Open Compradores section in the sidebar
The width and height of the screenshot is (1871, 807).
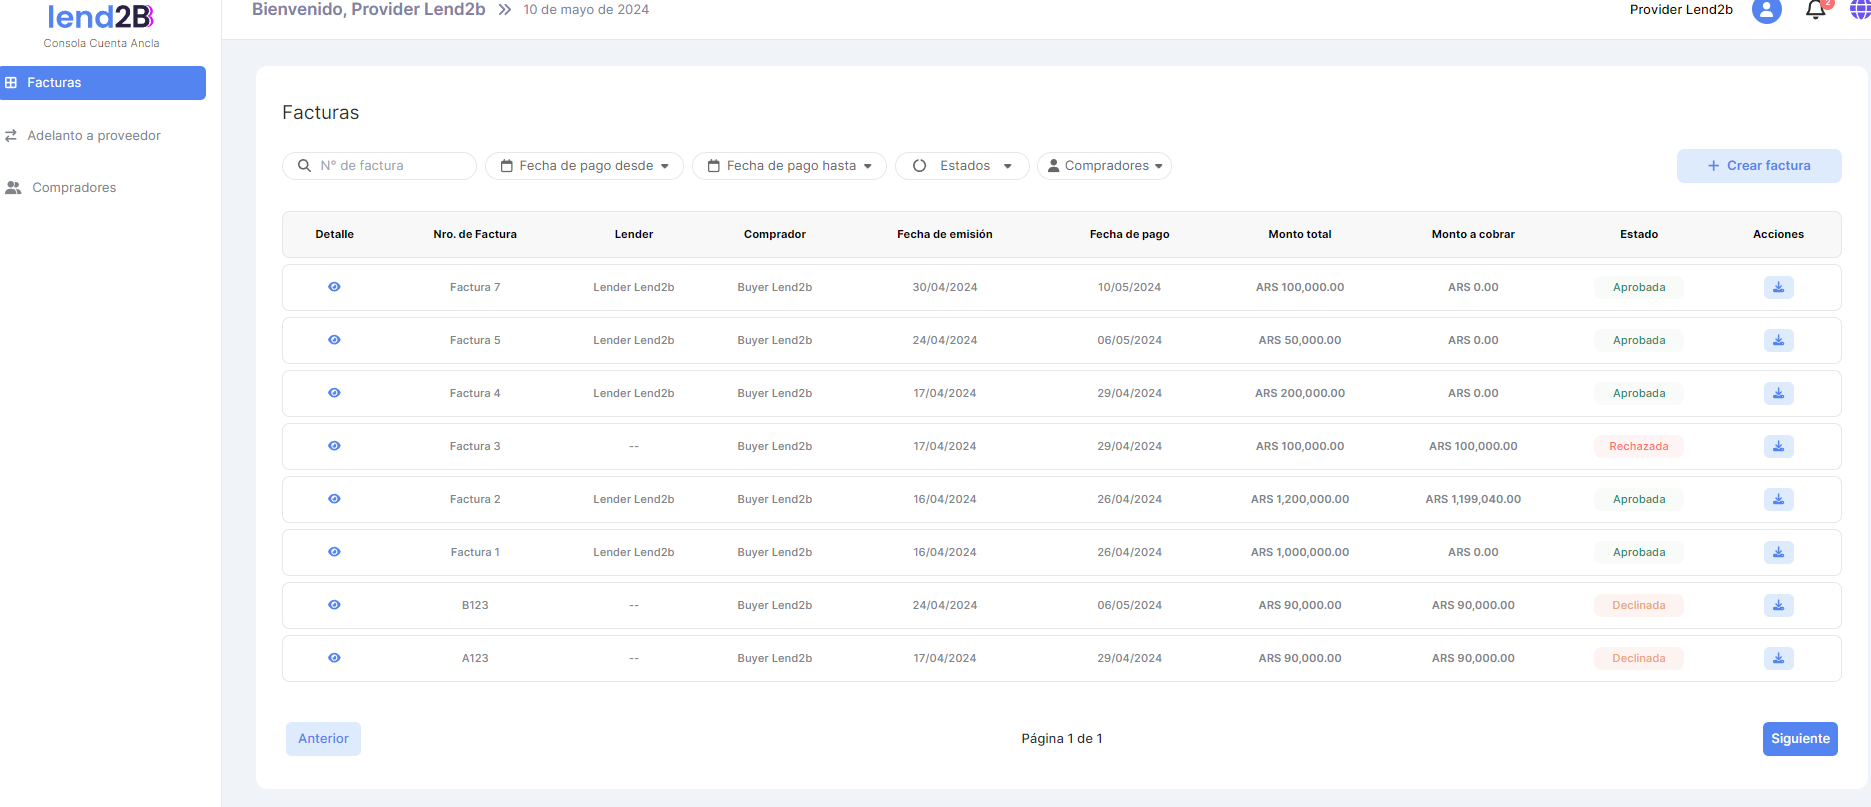click(74, 188)
